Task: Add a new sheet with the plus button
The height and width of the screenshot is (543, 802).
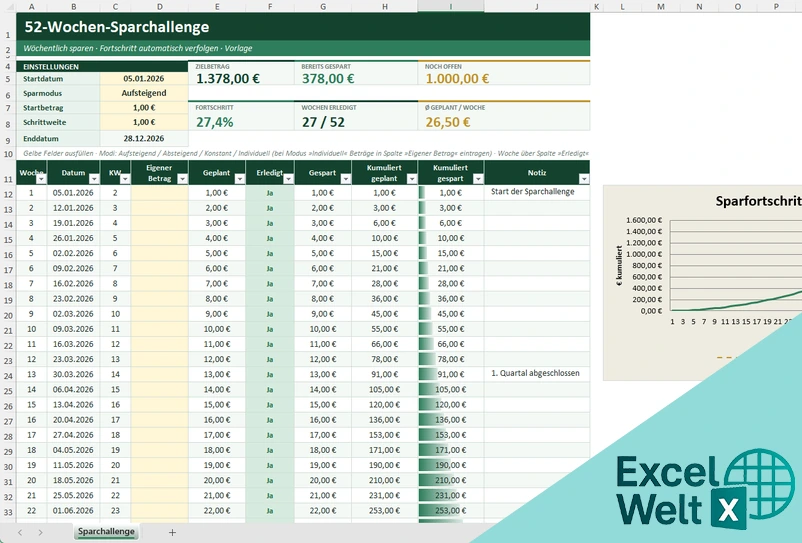Action: click(172, 532)
